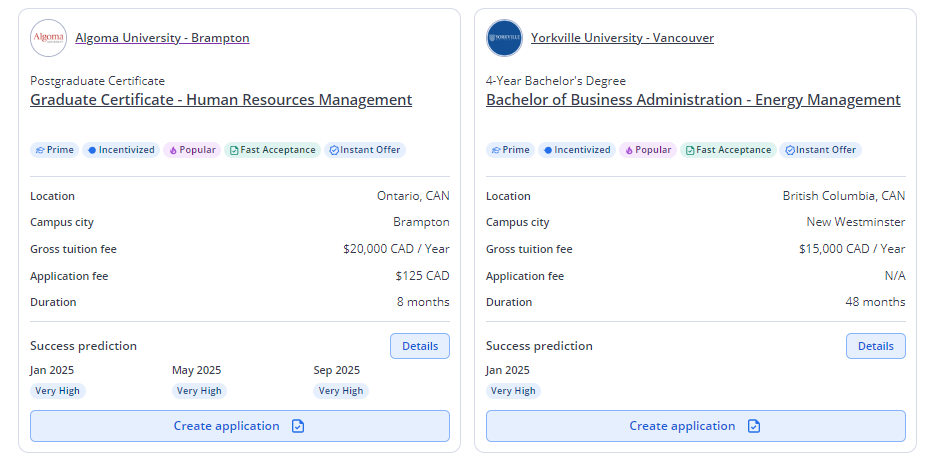Image resolution: width=930 pixels, height=461 pixels.
Task: Click Fast Acceptance tag on Algoma card
Action: point(272,150)
